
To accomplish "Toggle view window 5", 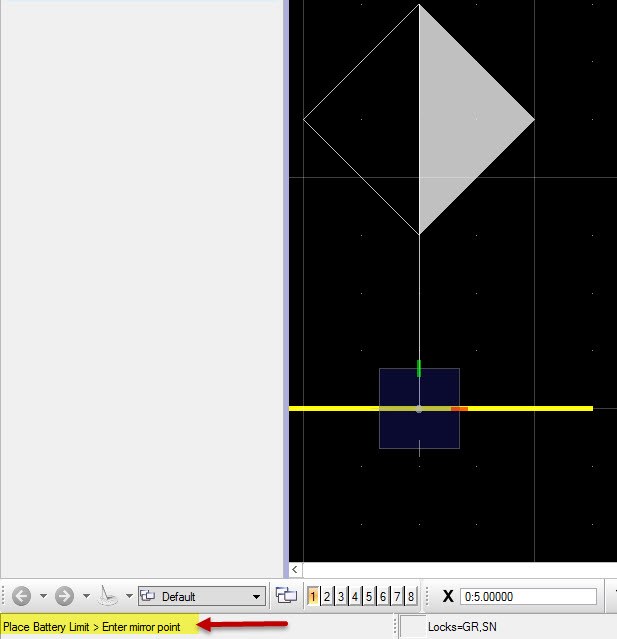I will point(369,597).
